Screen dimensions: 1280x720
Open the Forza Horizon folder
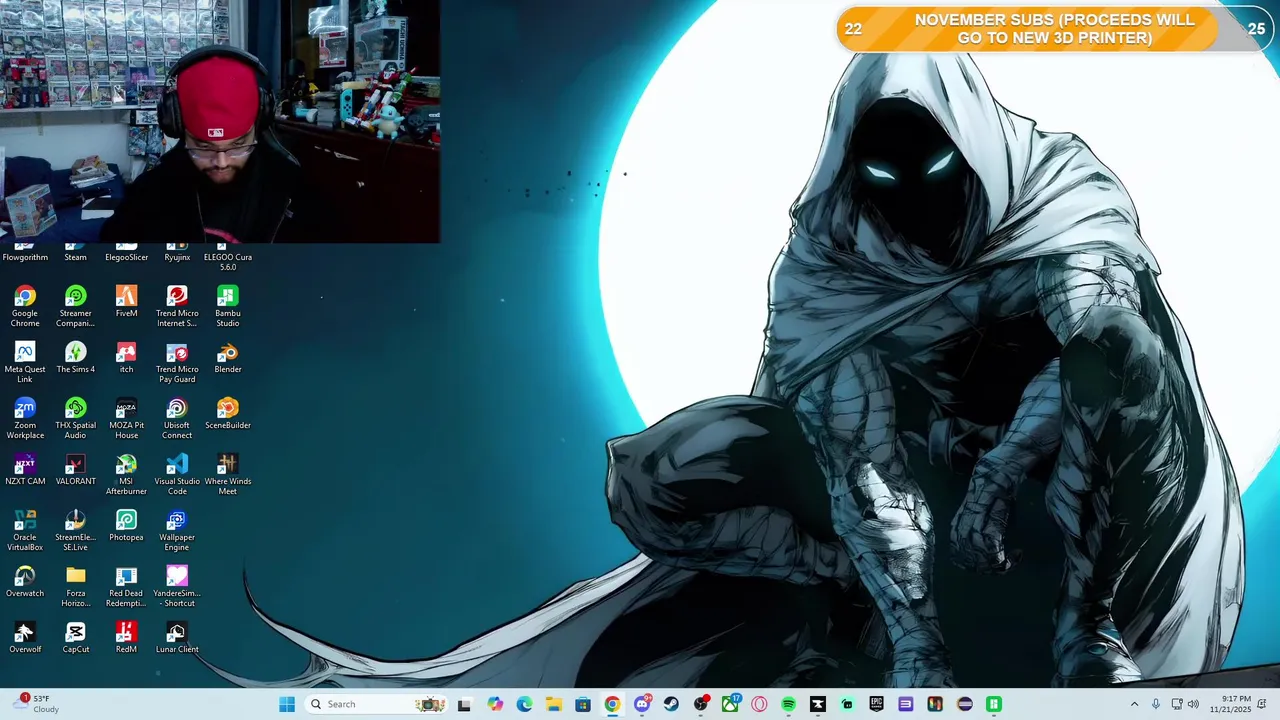coord(75,586)
